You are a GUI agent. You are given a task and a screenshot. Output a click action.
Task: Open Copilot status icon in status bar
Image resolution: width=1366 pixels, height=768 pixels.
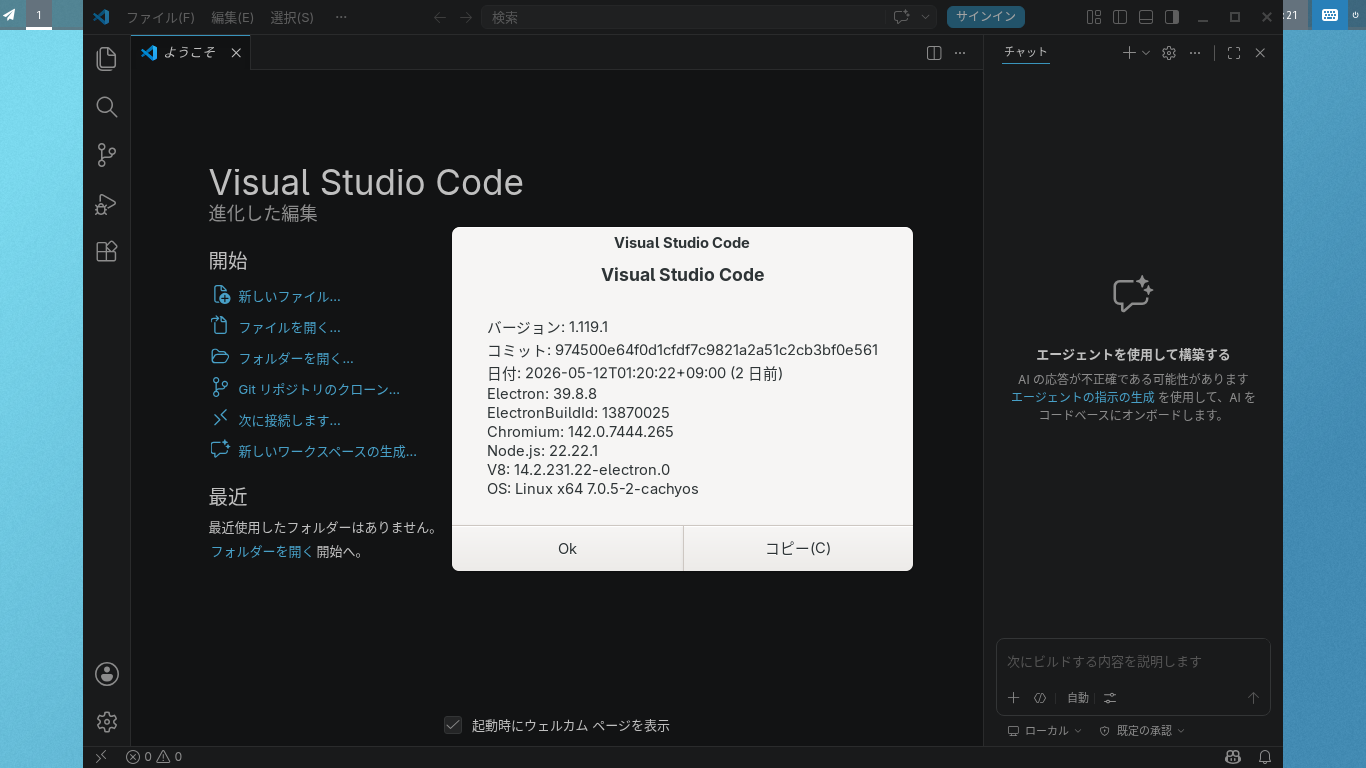click(x=1234, y=757)
